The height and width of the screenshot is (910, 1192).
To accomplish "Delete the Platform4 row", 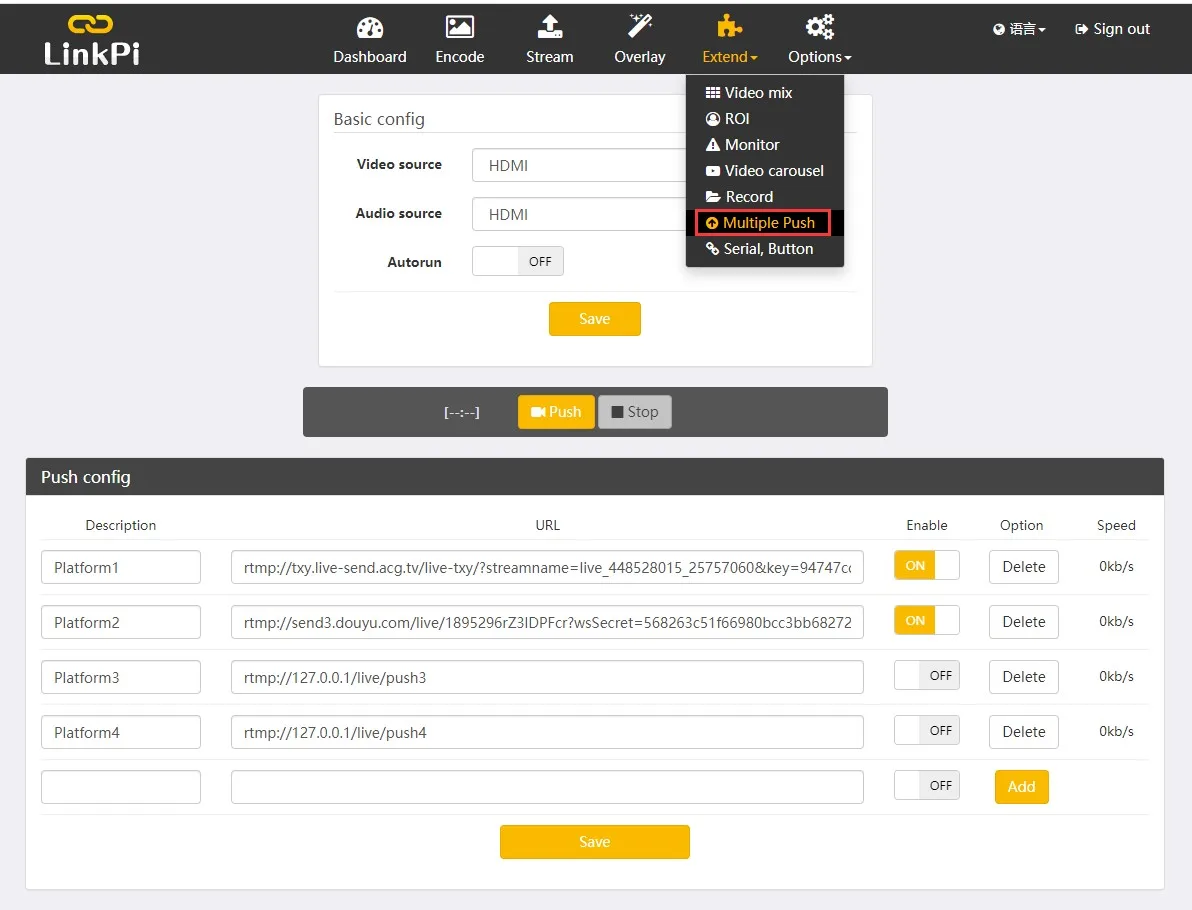I will click(x=1023, y=731).
